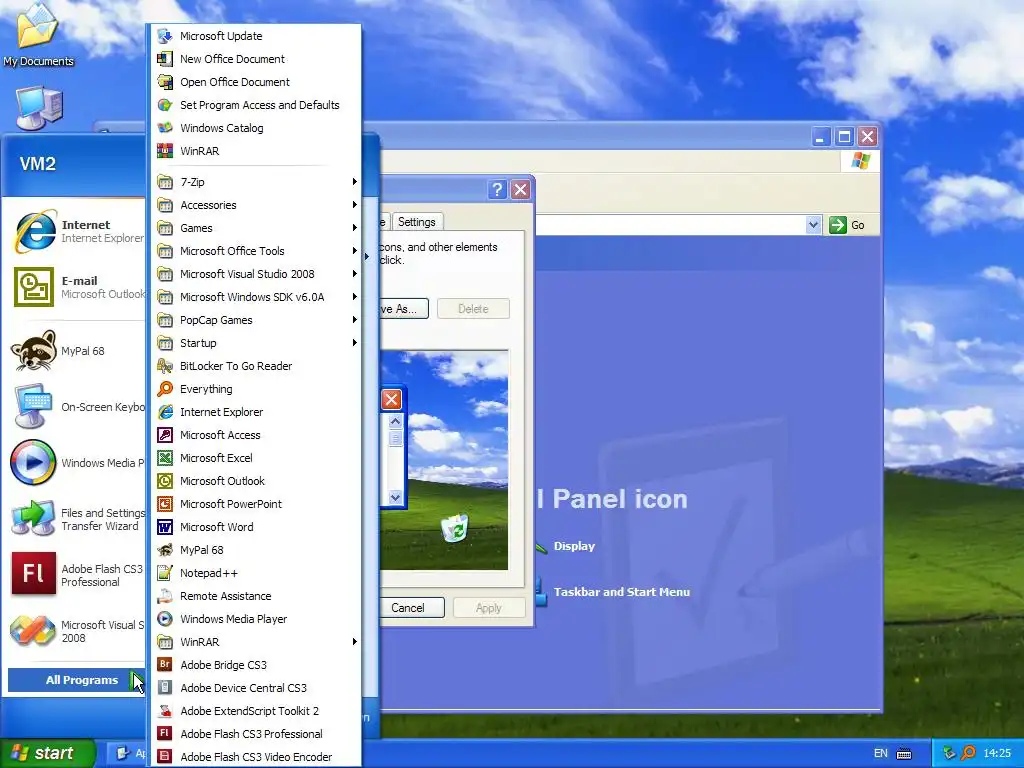This screenshot has width=1024, height=768.
Task: Launch Microsoft Access
Action: tap(256, 435)
